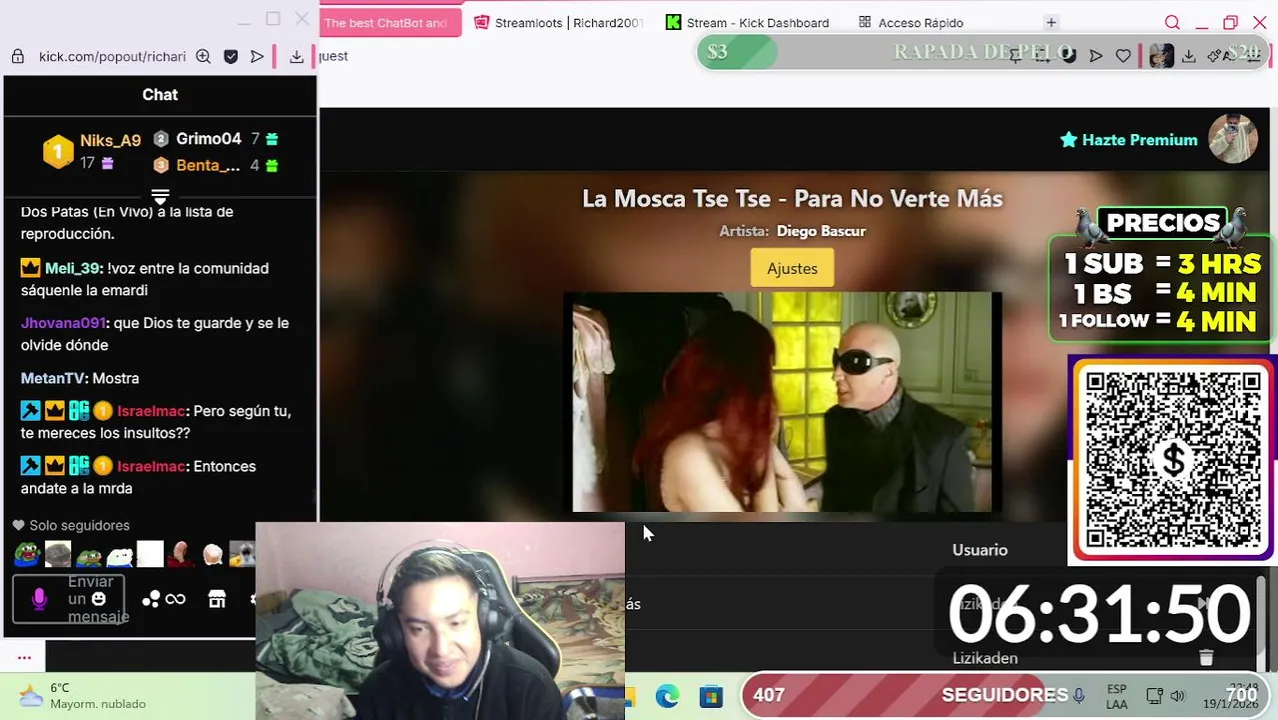Viewport: 1278px width, 720px height.
Task: Open the weather widget showing 6°C
Action: click(x=82, y=696)
